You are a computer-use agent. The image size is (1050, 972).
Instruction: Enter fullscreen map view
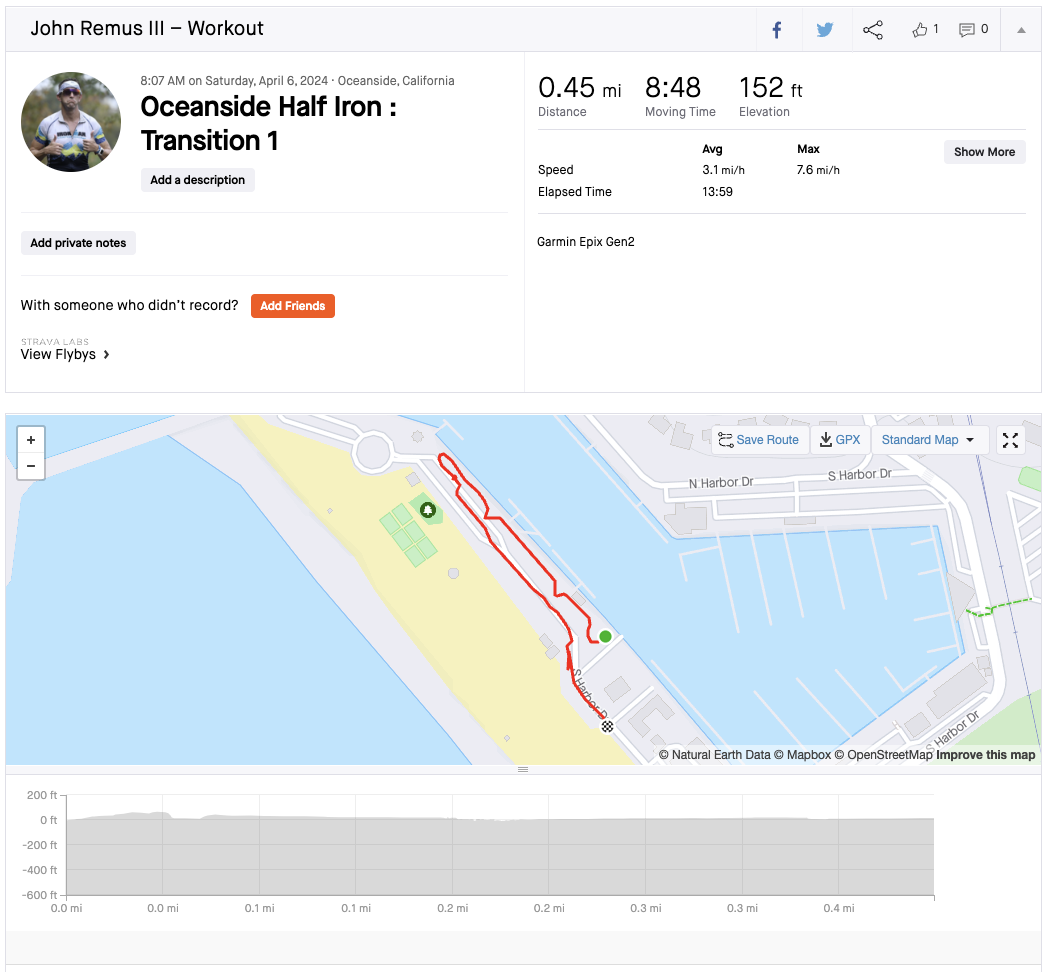1010,440
